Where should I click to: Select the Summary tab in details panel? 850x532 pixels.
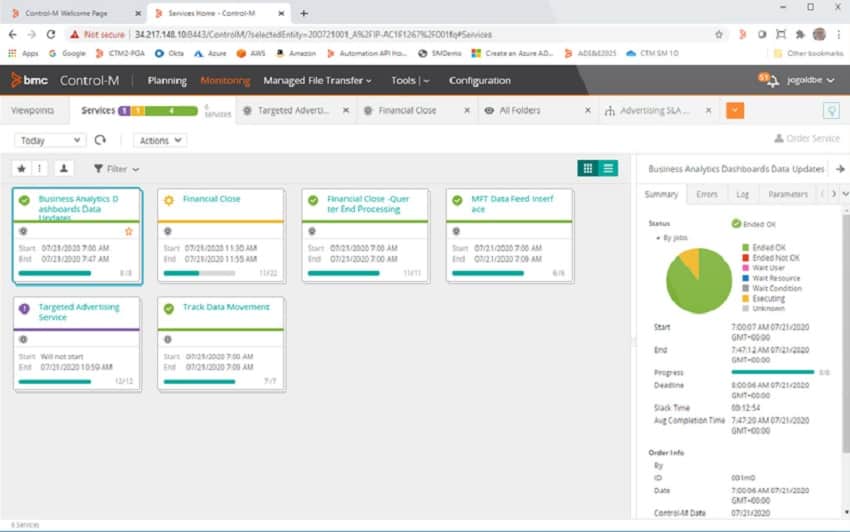[x=661, y=194]
